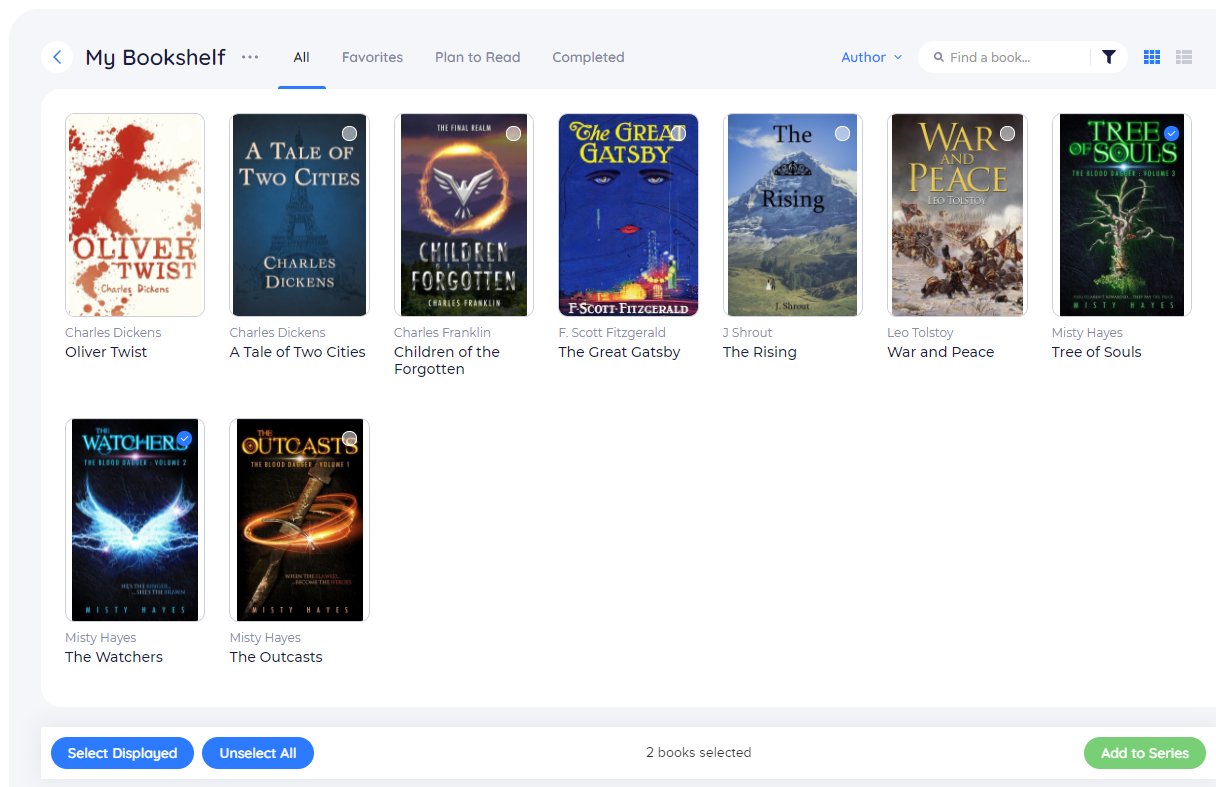Screen dimensions: 1216x787
Task: Click the "Children of the Forgotten" title text
Action: click(447, 360)
